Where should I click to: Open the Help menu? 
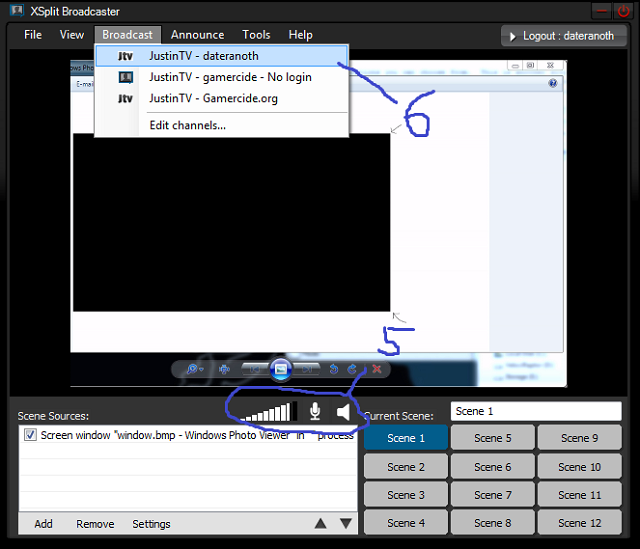(x=301, y=35)
